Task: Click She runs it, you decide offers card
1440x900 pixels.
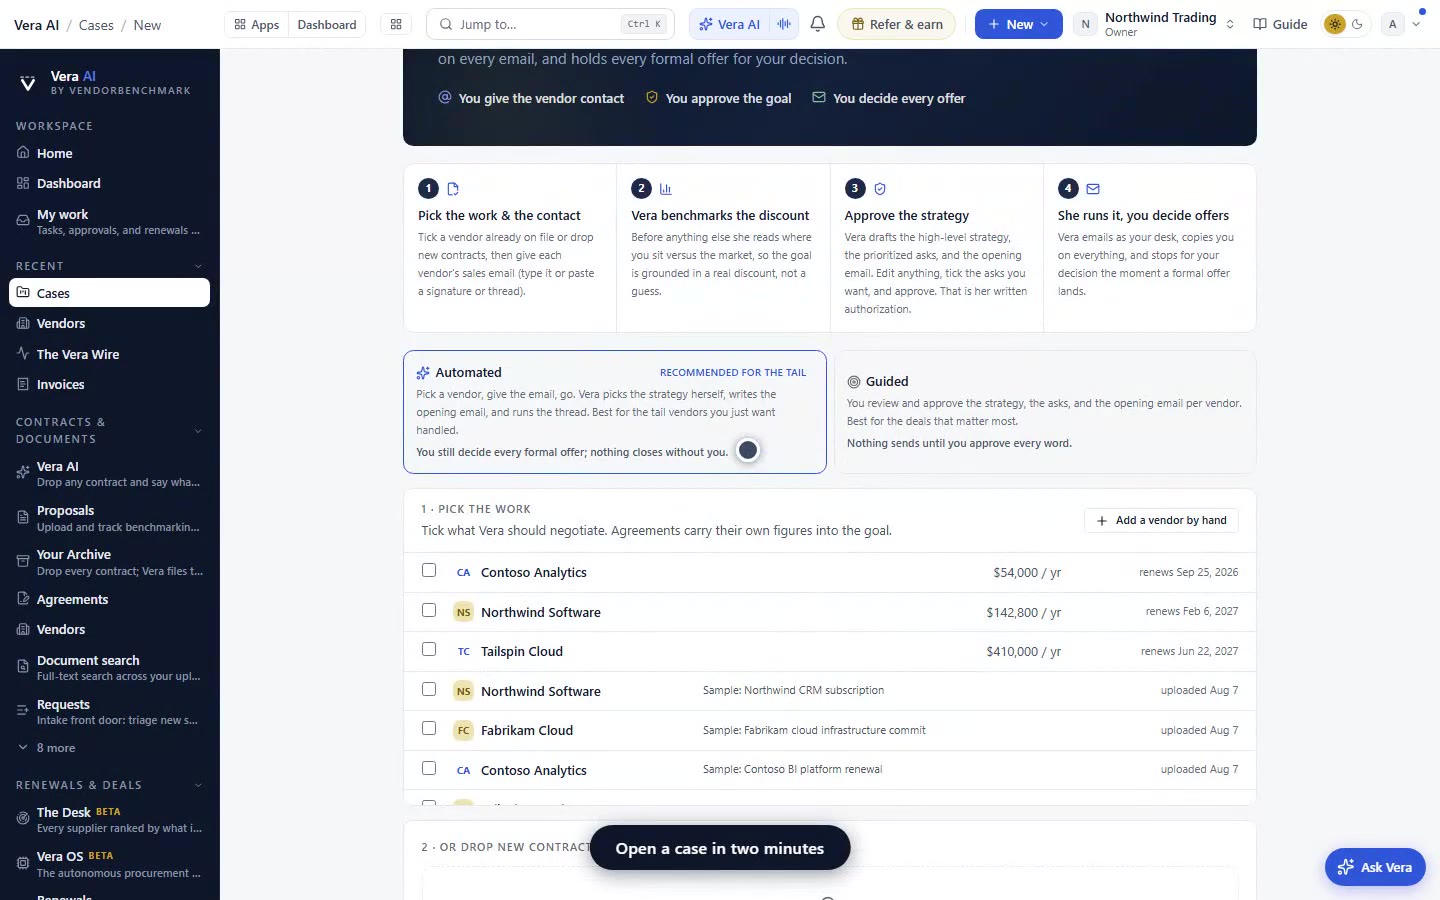Action: click(1150, 248)
